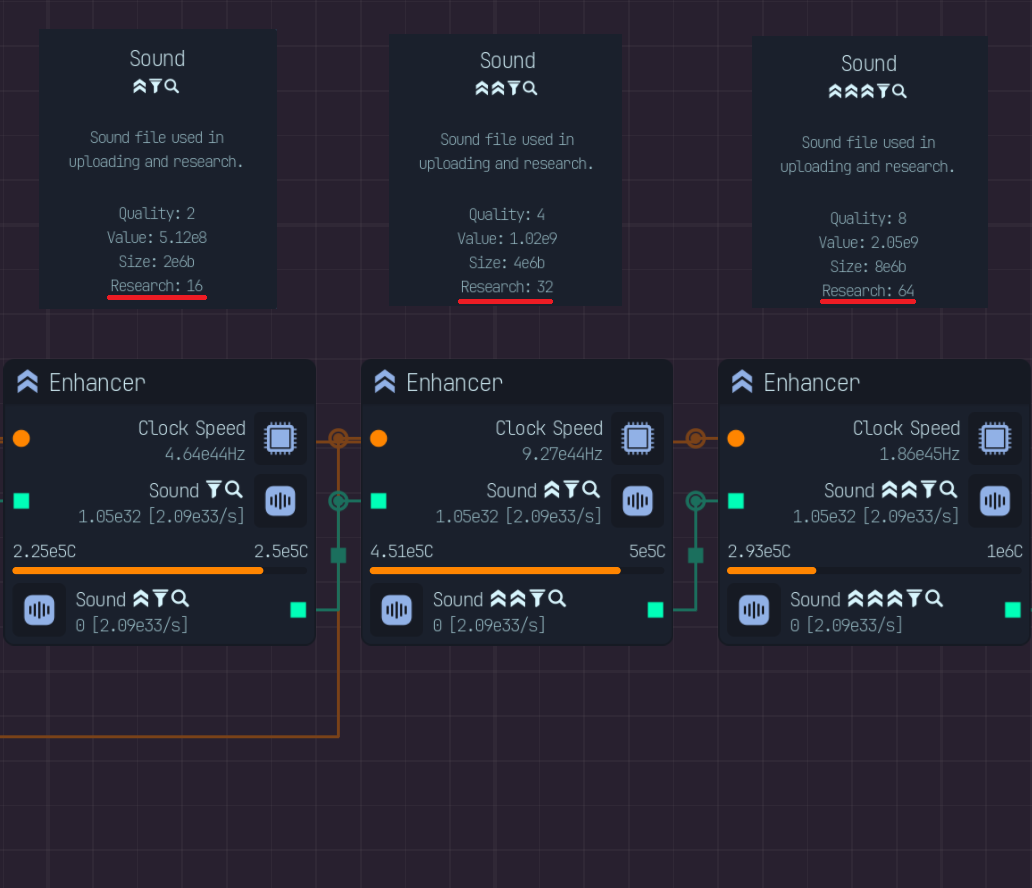The height and width of the screenshot is (888, 1032).
Task: Click first Enhancer's green sound output port
Action: pyautogui.click(x=298, y=610)
